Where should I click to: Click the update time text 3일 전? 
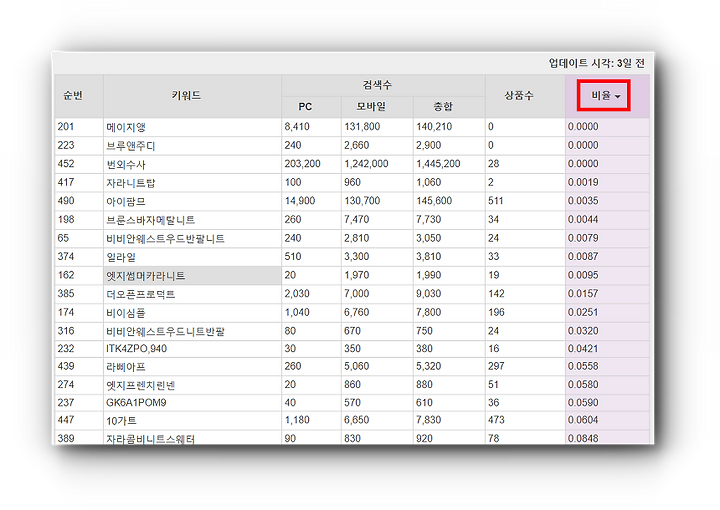click(630, 63)
